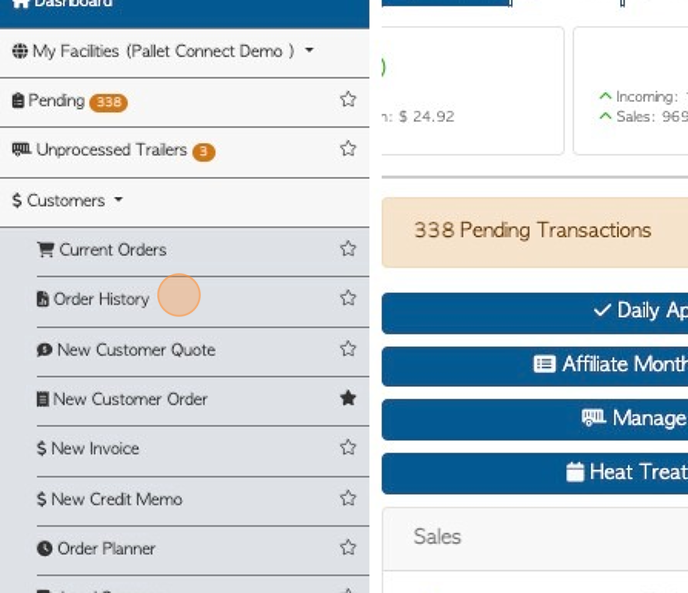Viewport: 688px width, 593px height.
Task: Click the Unprocessed Trailers truck icon
Action: [21, 150]
